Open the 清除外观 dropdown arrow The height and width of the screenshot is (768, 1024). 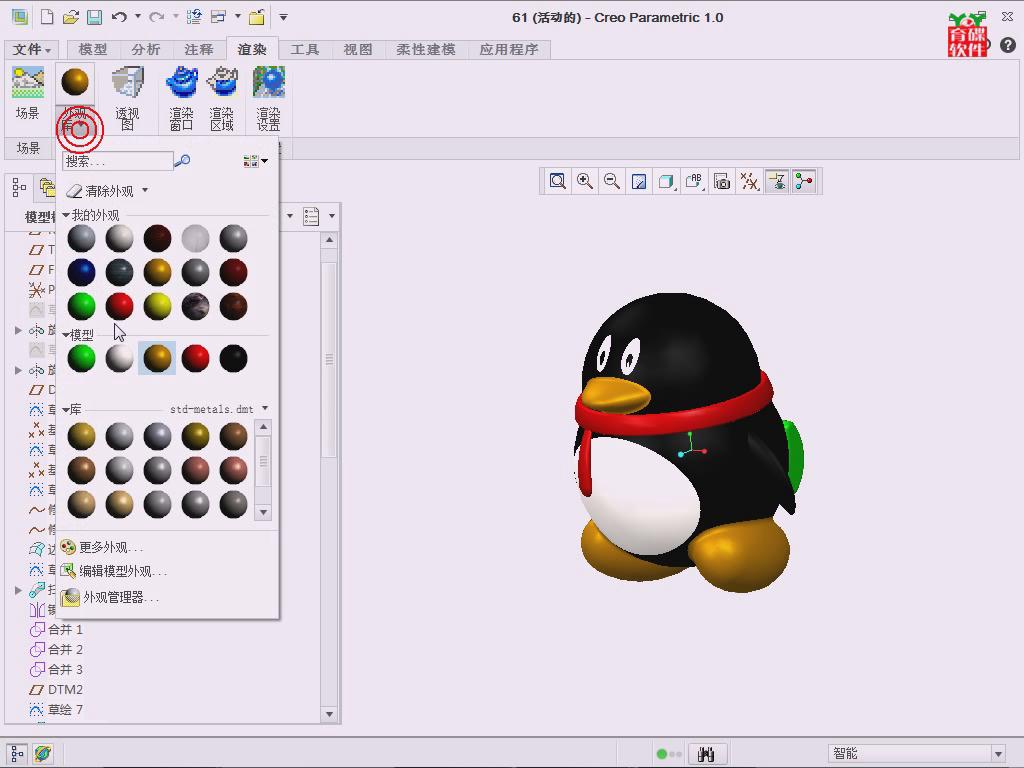[145, 190]
